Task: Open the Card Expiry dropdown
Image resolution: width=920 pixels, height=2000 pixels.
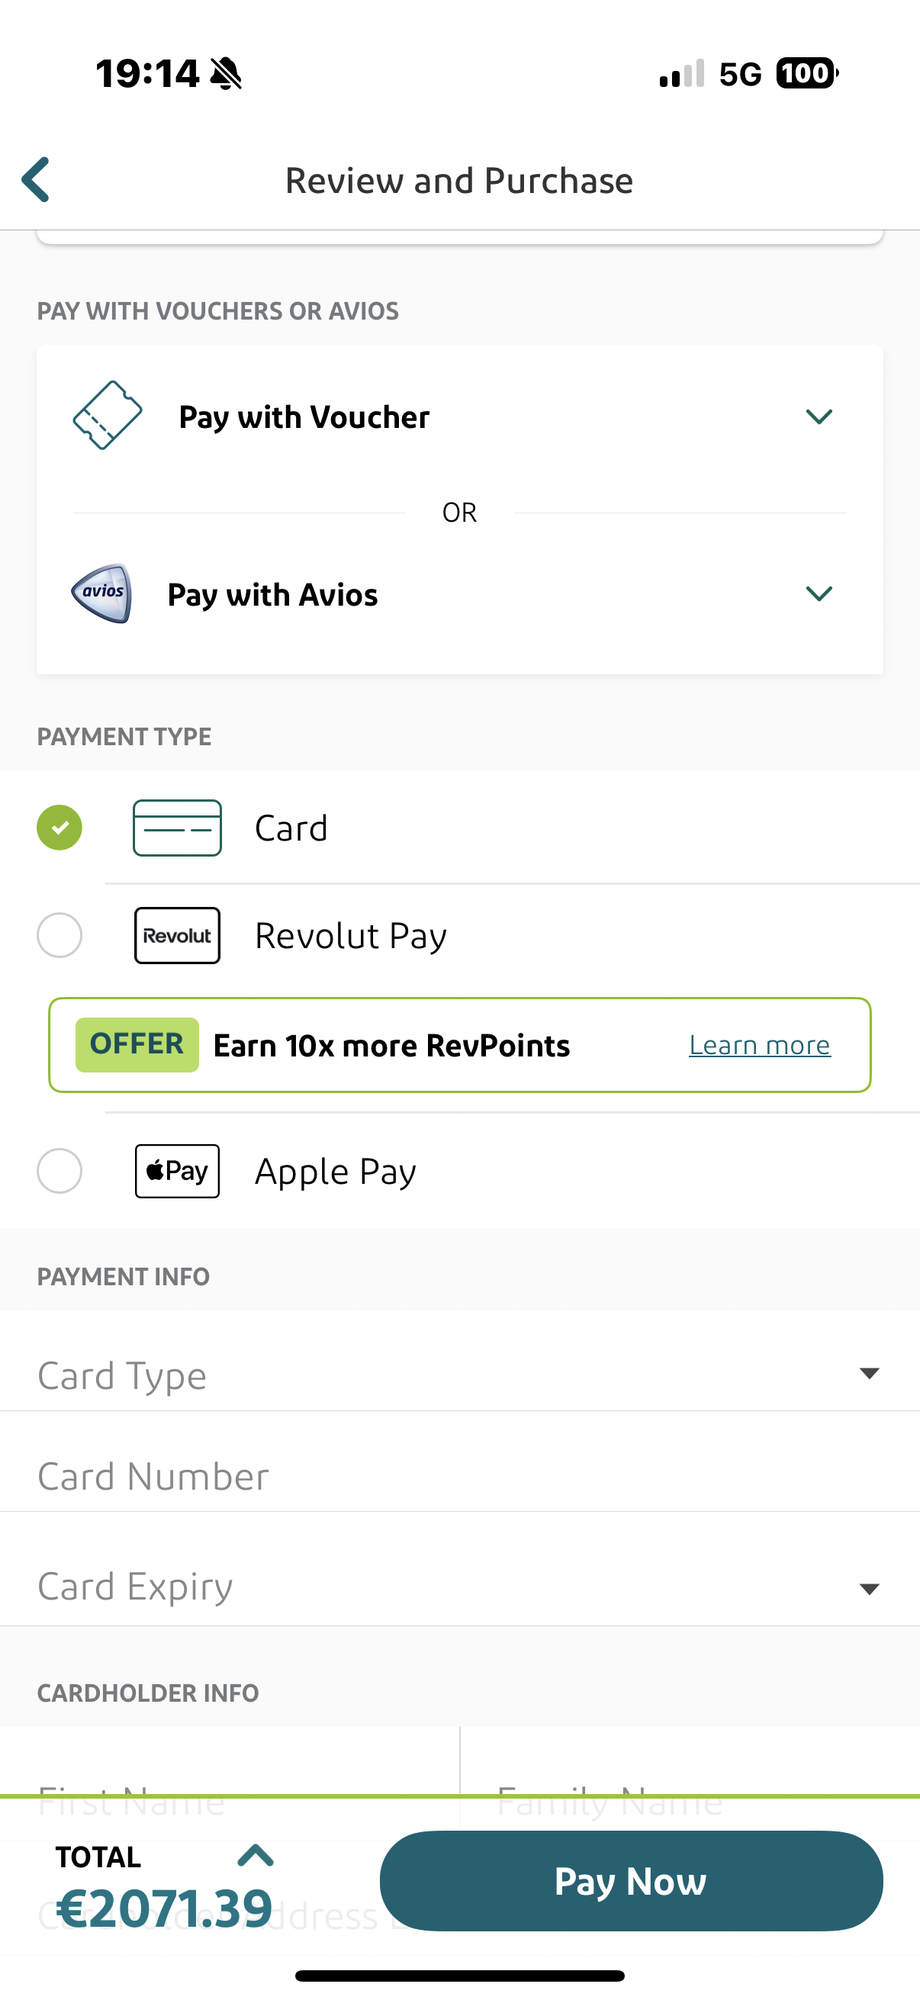Action: click(x=460, y=1586)
